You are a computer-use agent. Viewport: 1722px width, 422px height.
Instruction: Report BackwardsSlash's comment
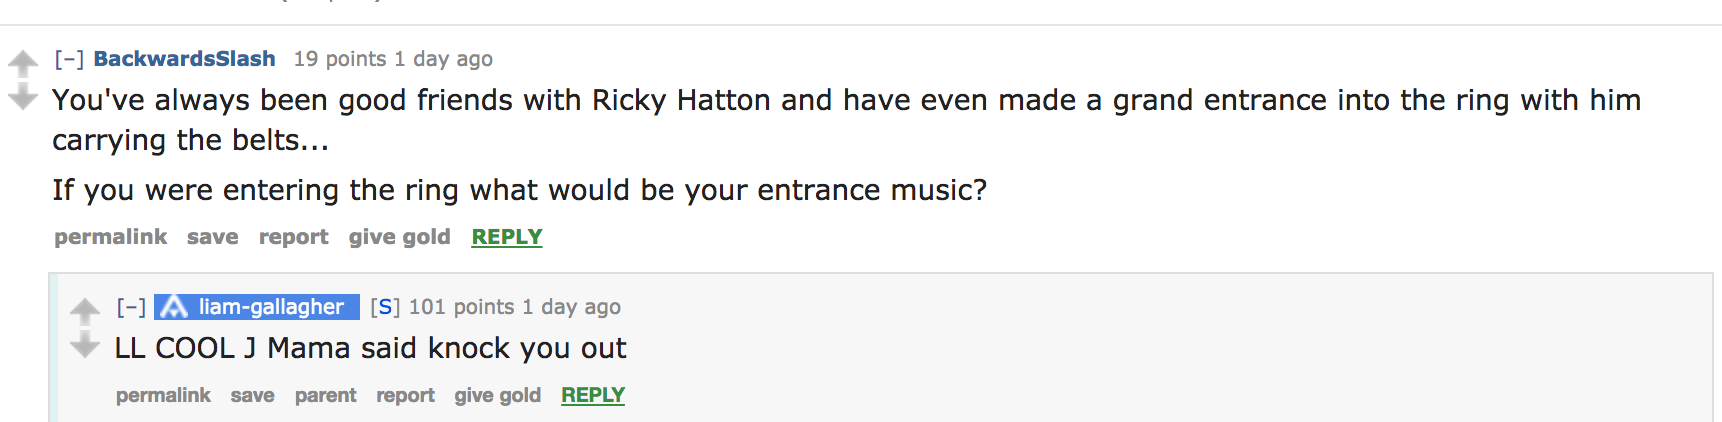pyautogui.click(x=293, y=237)
